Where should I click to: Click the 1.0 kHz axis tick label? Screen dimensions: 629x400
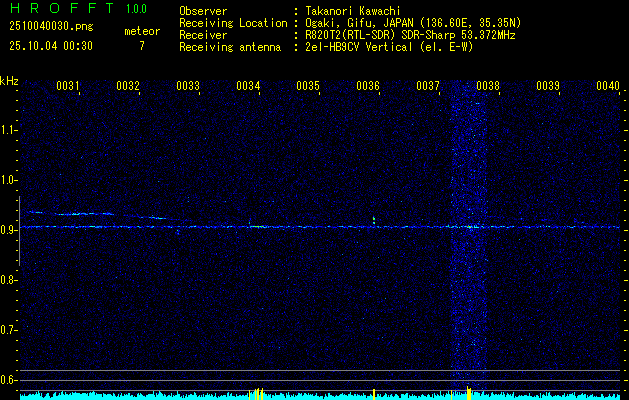pos(9,180)
